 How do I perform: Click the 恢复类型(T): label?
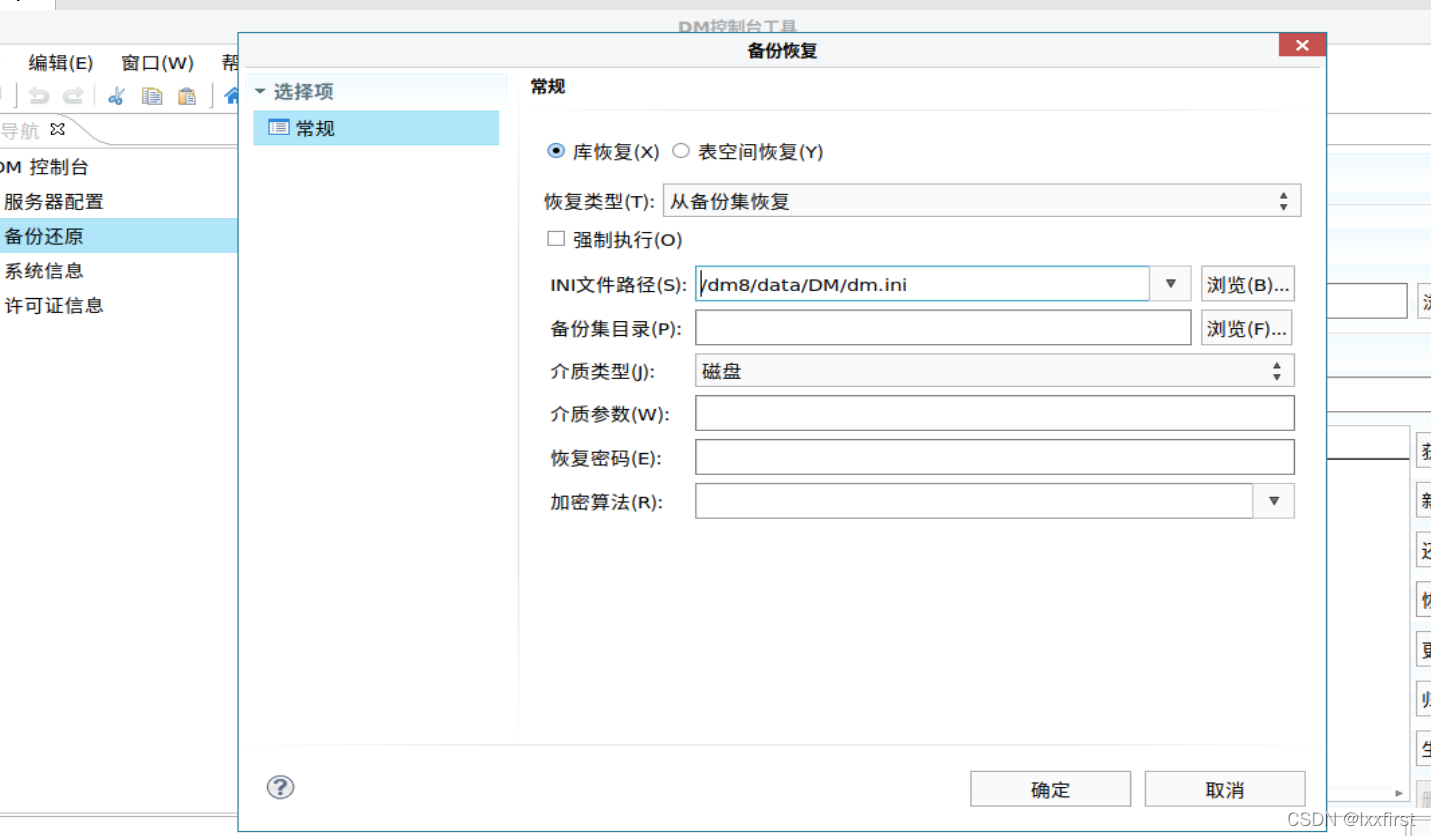pos(599,201)
